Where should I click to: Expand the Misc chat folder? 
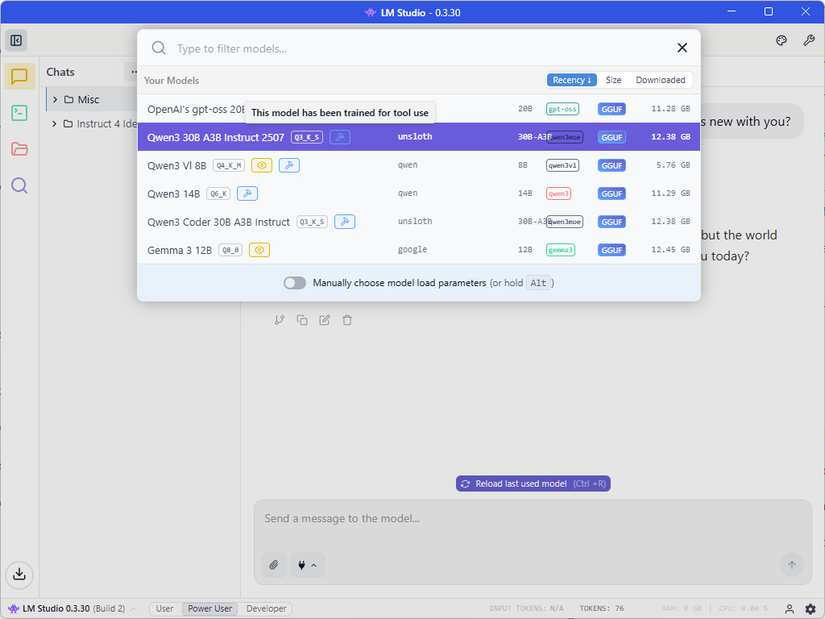click(x=54, y=100)
